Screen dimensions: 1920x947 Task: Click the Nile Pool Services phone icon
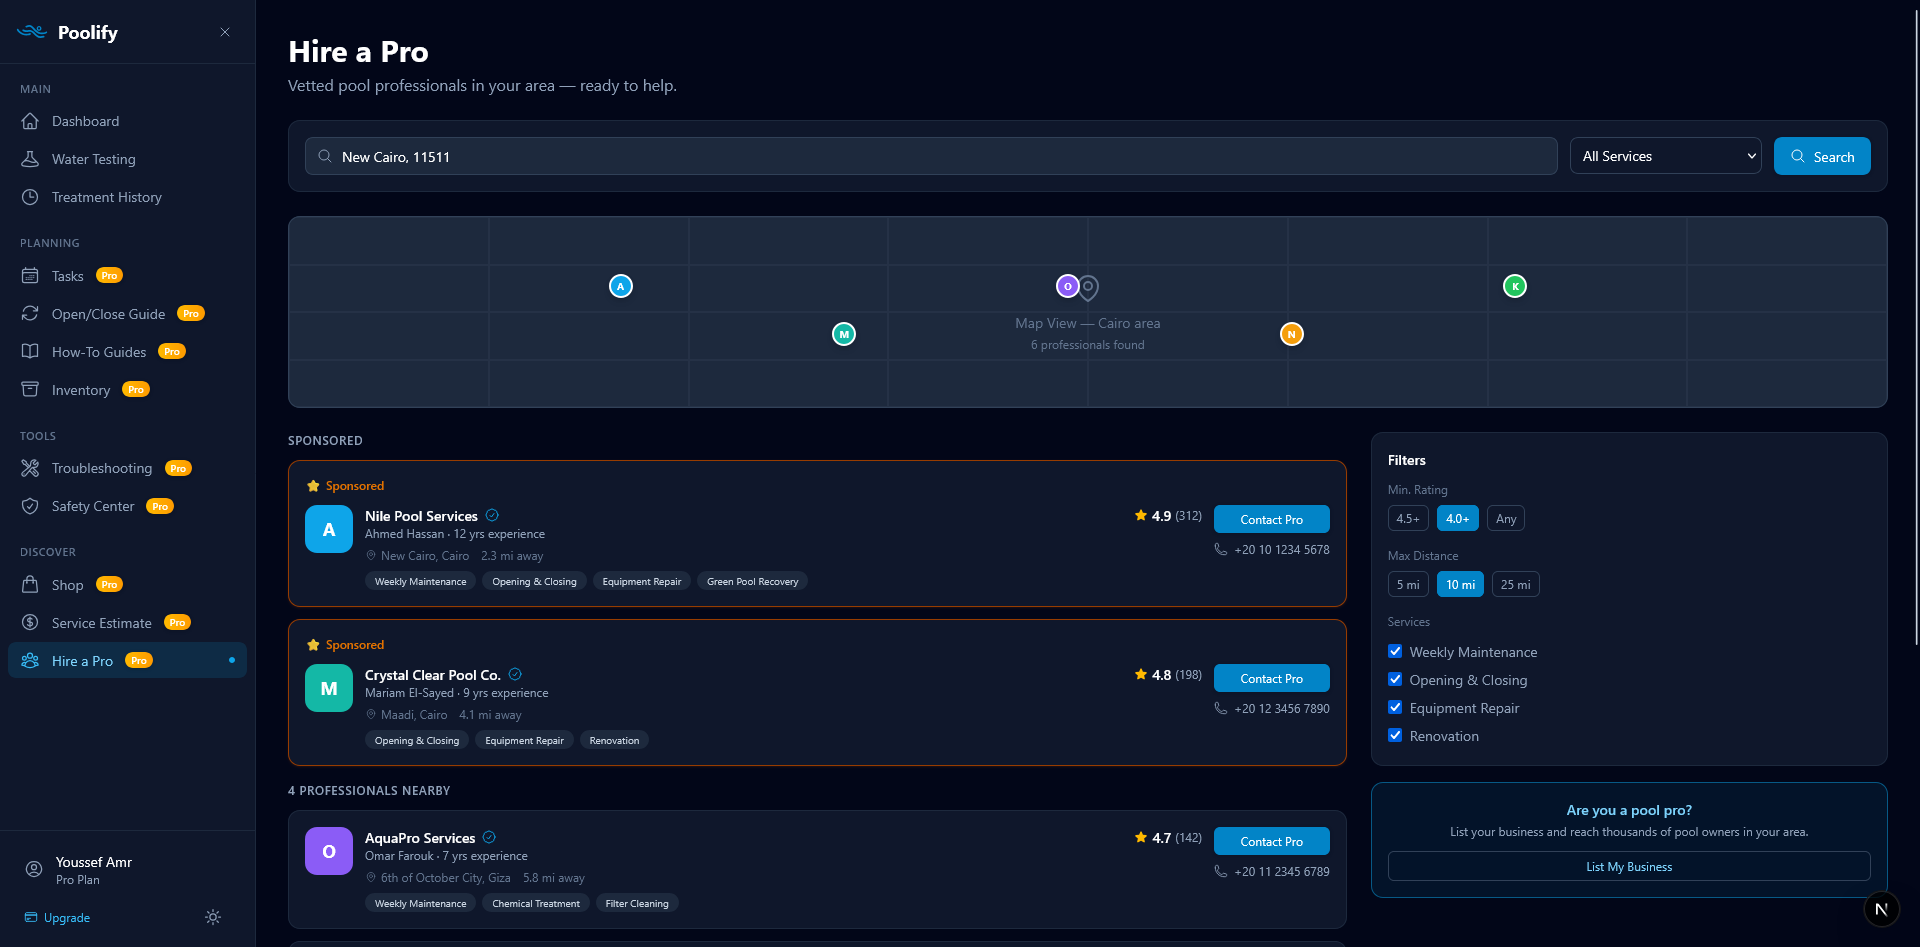click(1221, 549)
